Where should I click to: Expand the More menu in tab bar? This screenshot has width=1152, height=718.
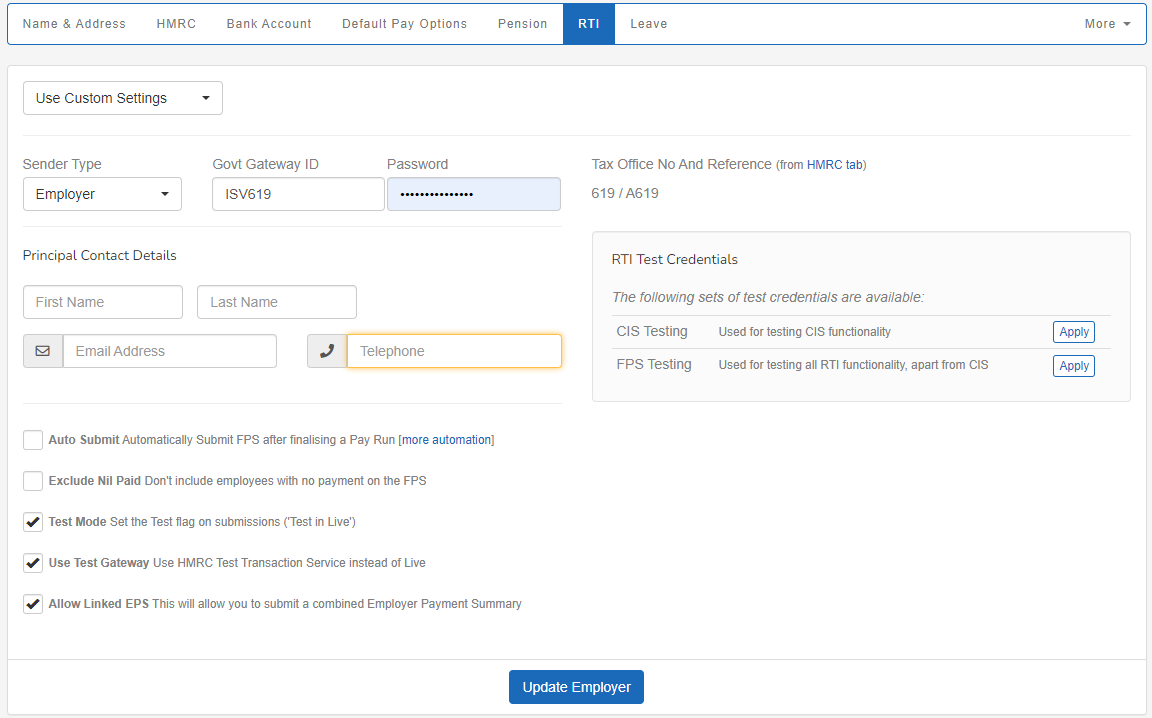1107,24
